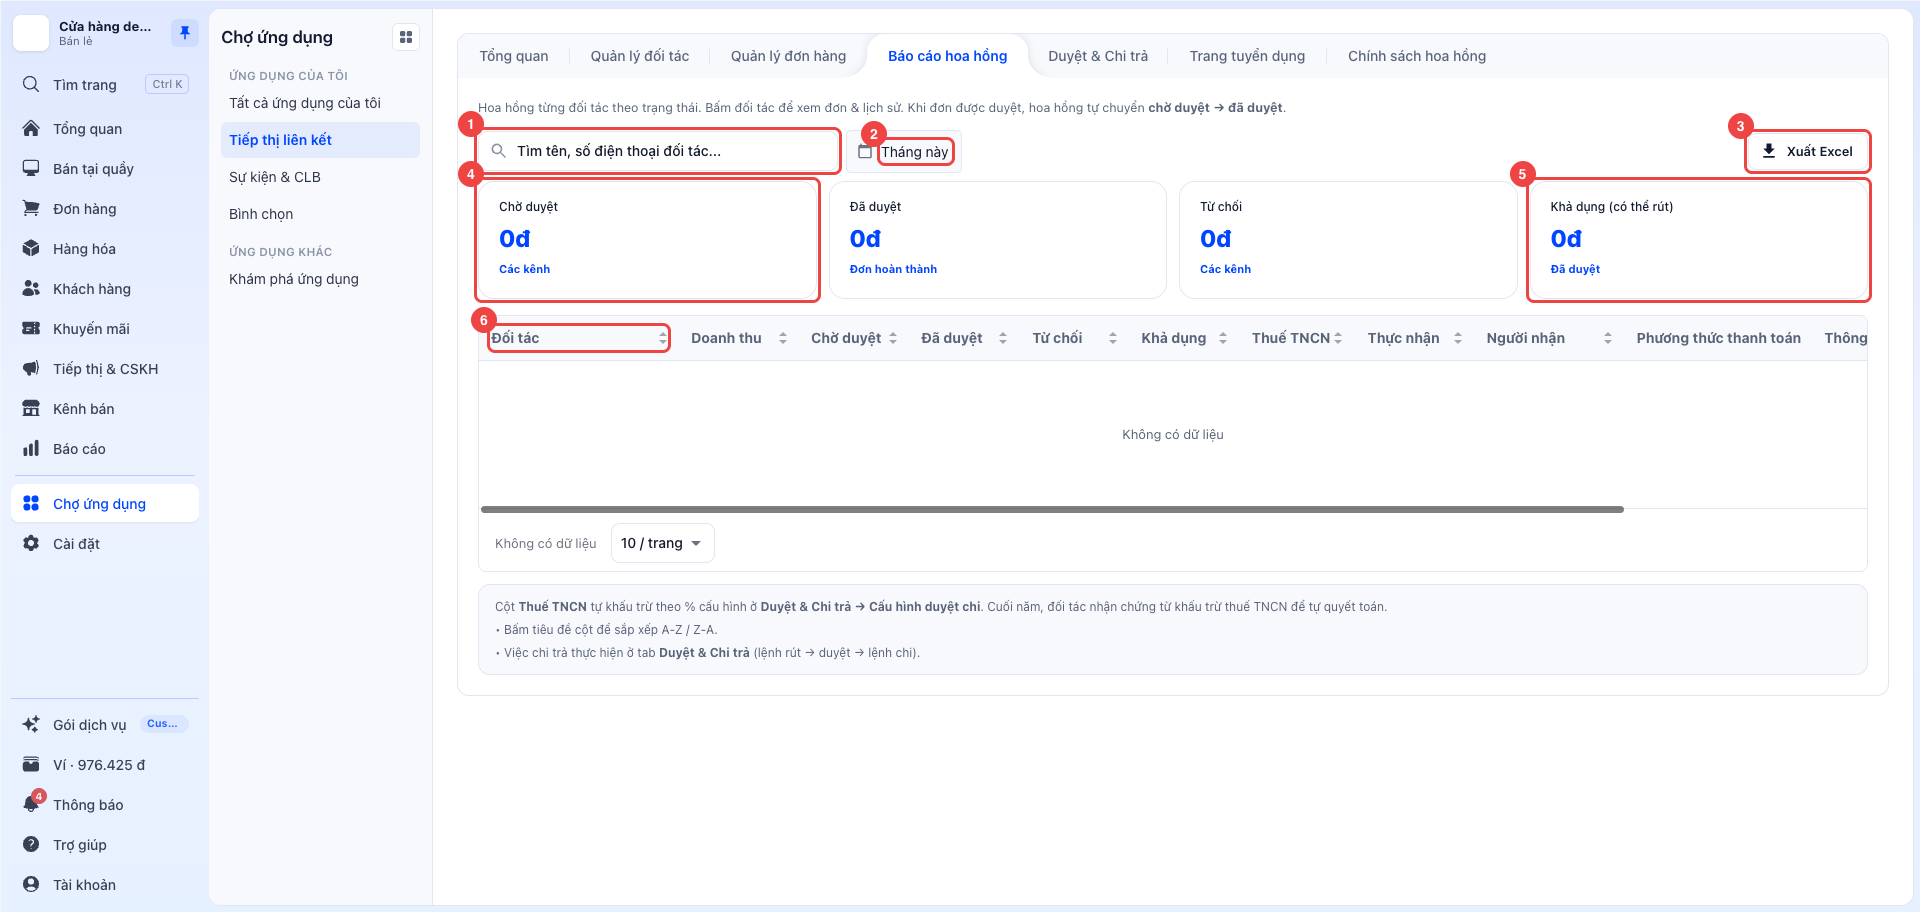Open the Trang tuyển dụng tab

click(1247, 56)
